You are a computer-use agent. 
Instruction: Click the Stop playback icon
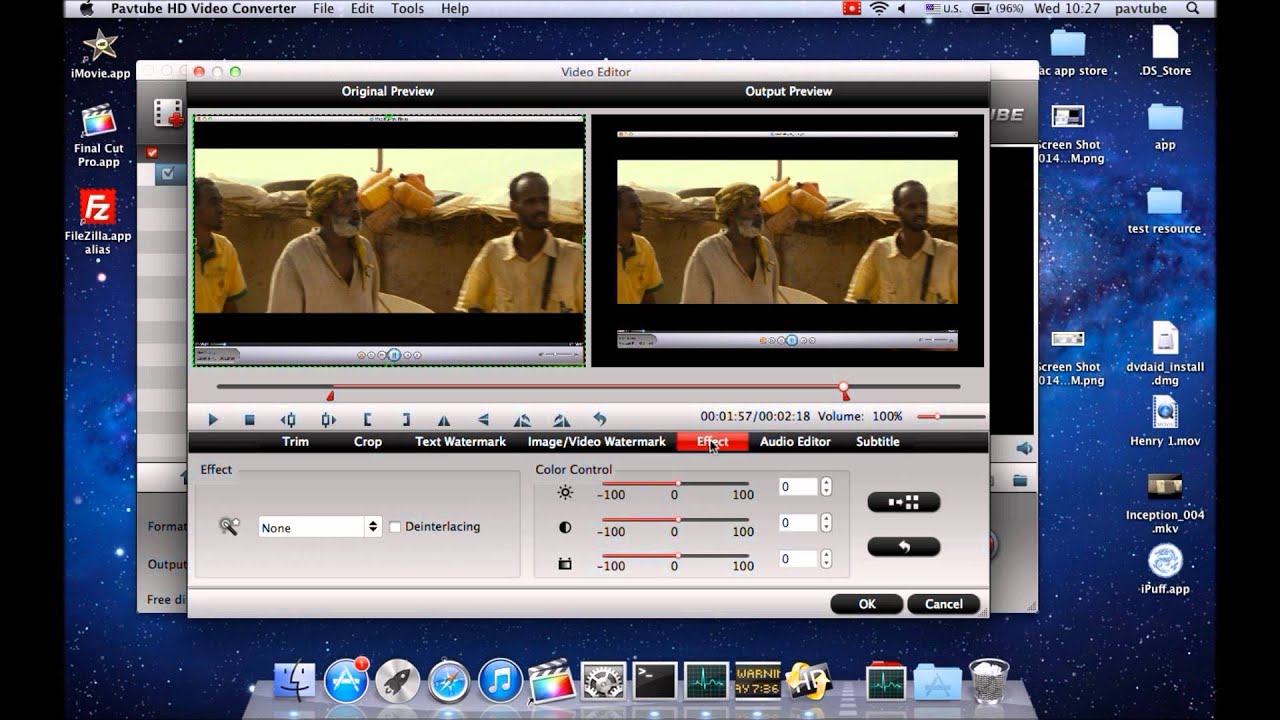click(x=250, y=420)
